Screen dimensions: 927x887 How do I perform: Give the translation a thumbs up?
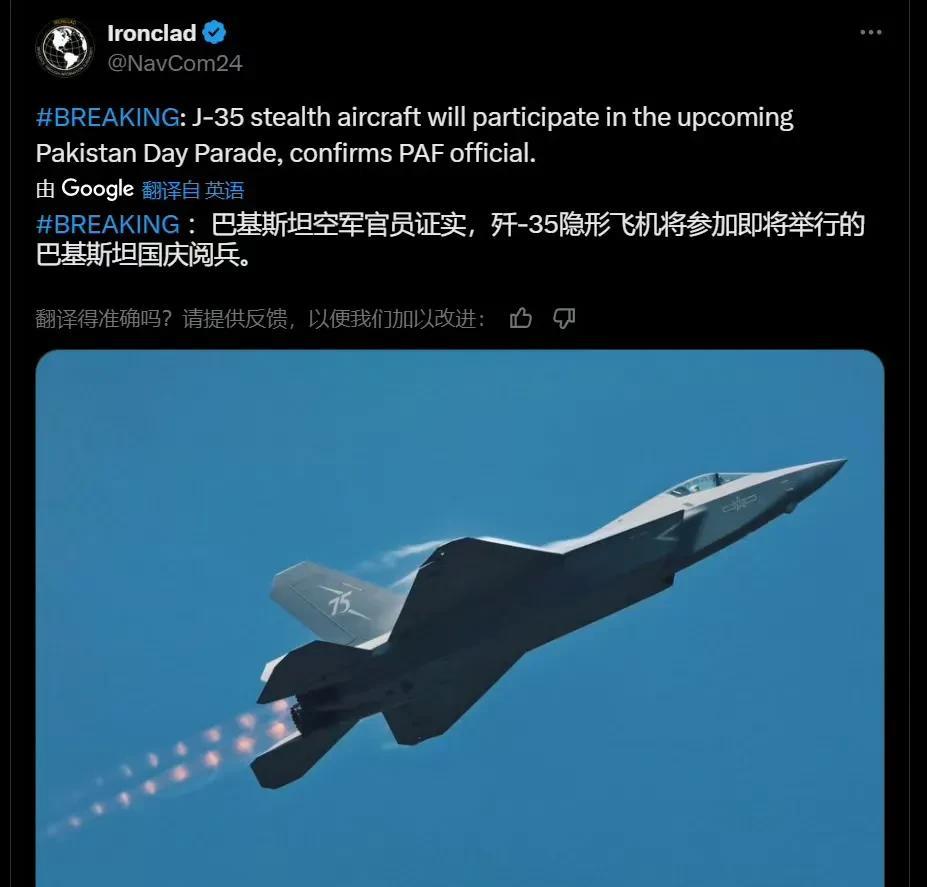click(x=520, y=318)
